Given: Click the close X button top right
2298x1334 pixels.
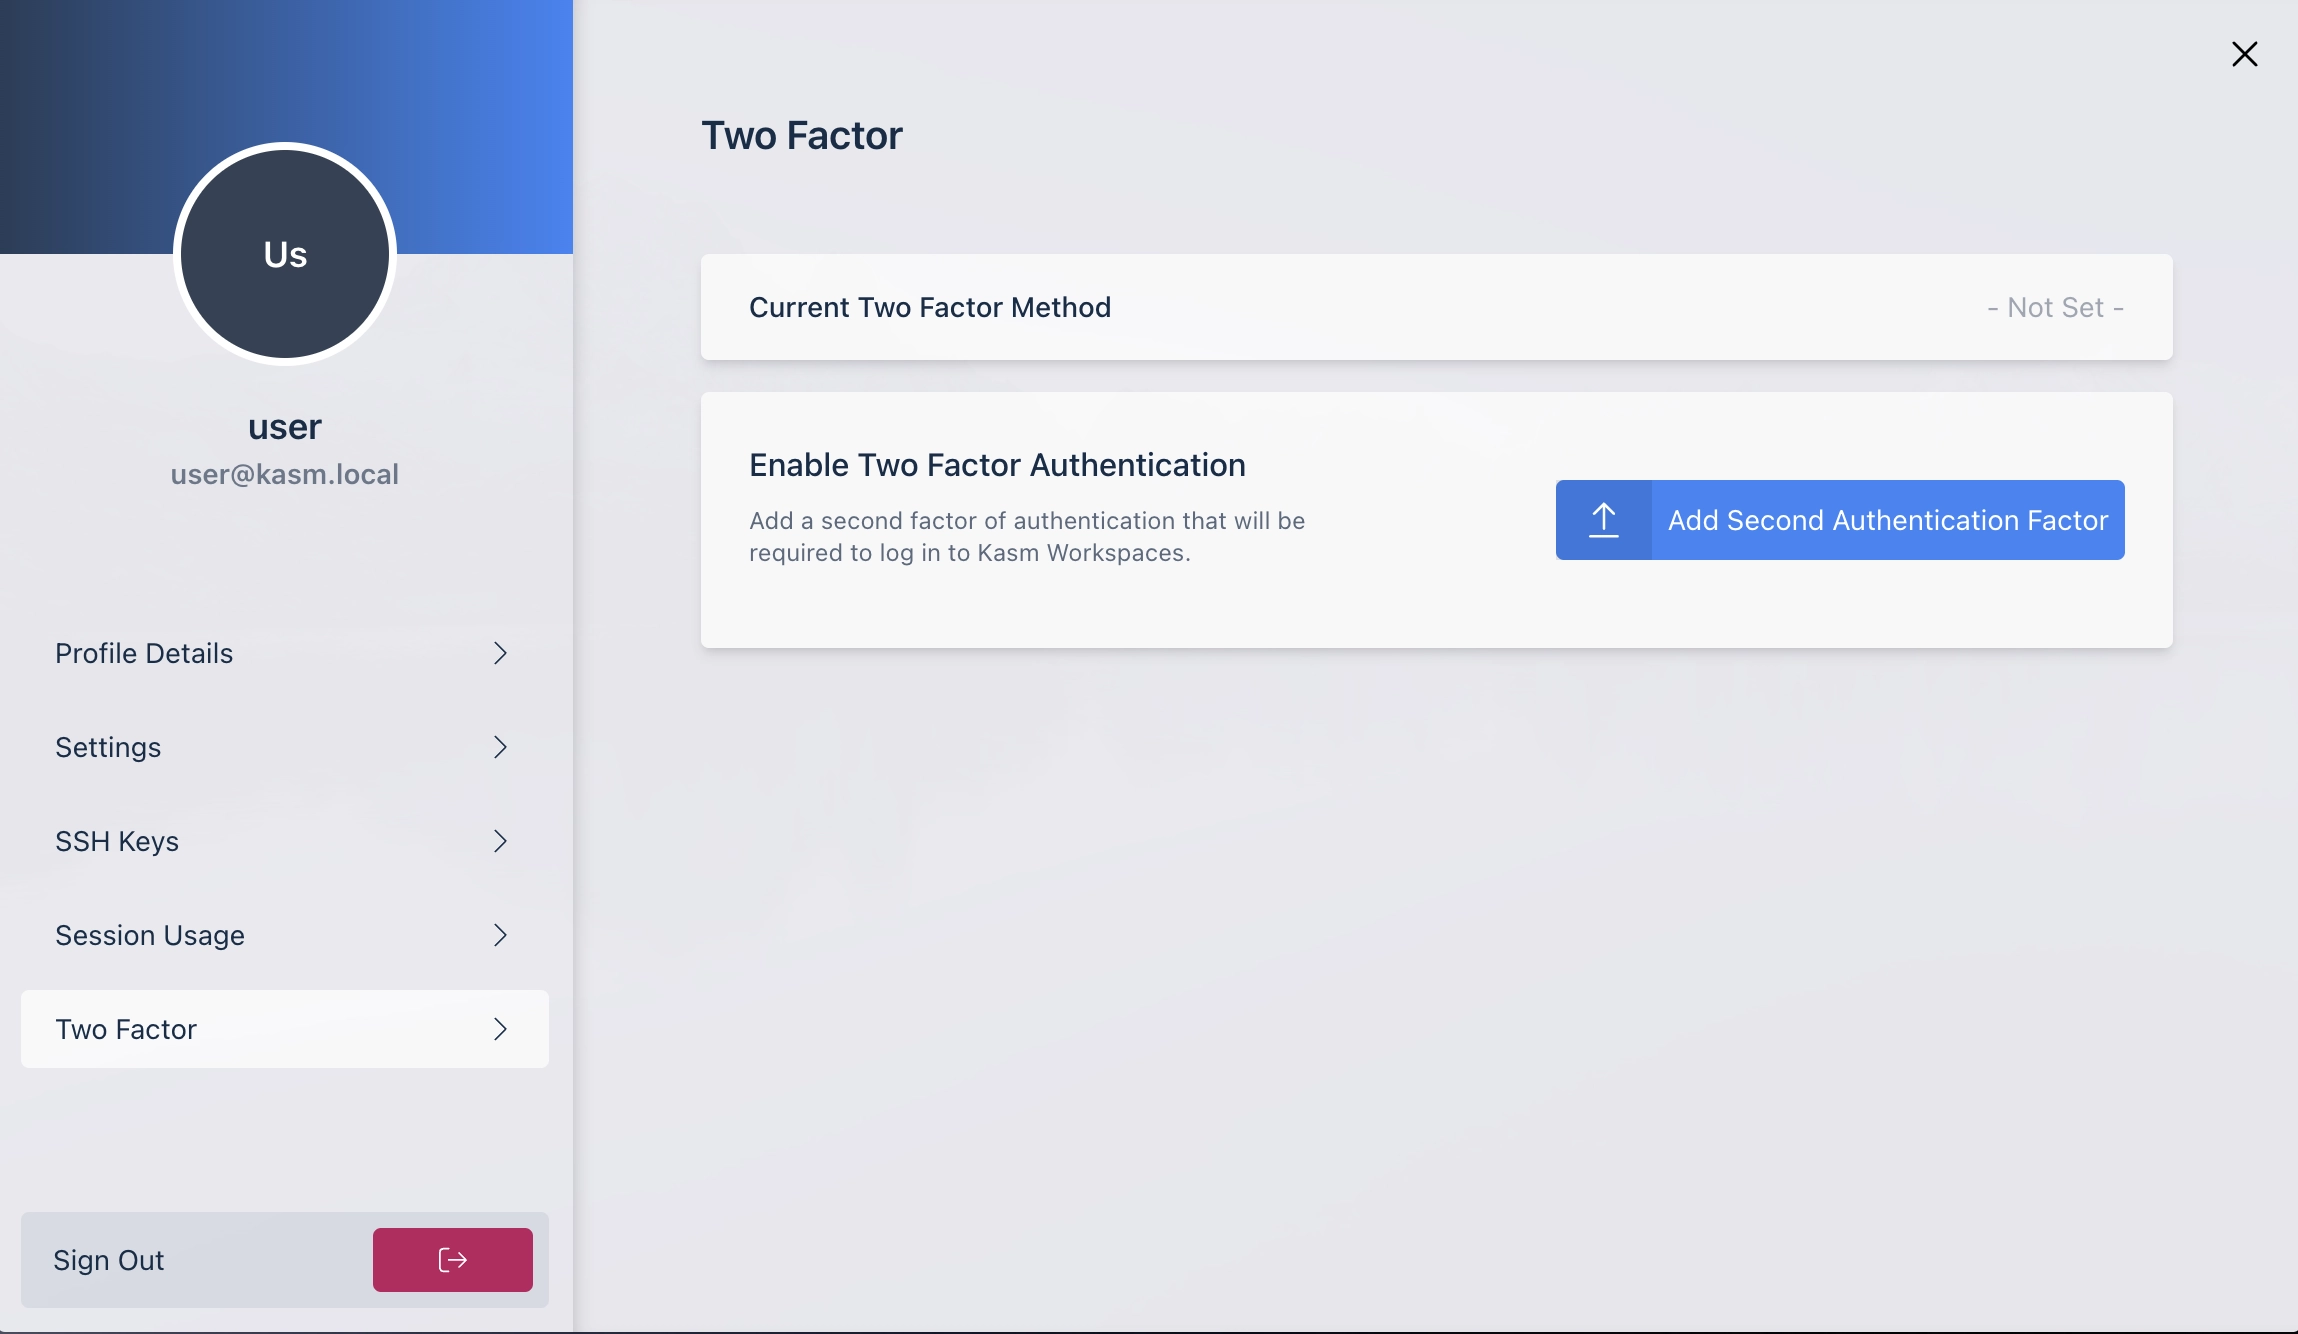Looking at the screenshot, I should pos(2246,54).
